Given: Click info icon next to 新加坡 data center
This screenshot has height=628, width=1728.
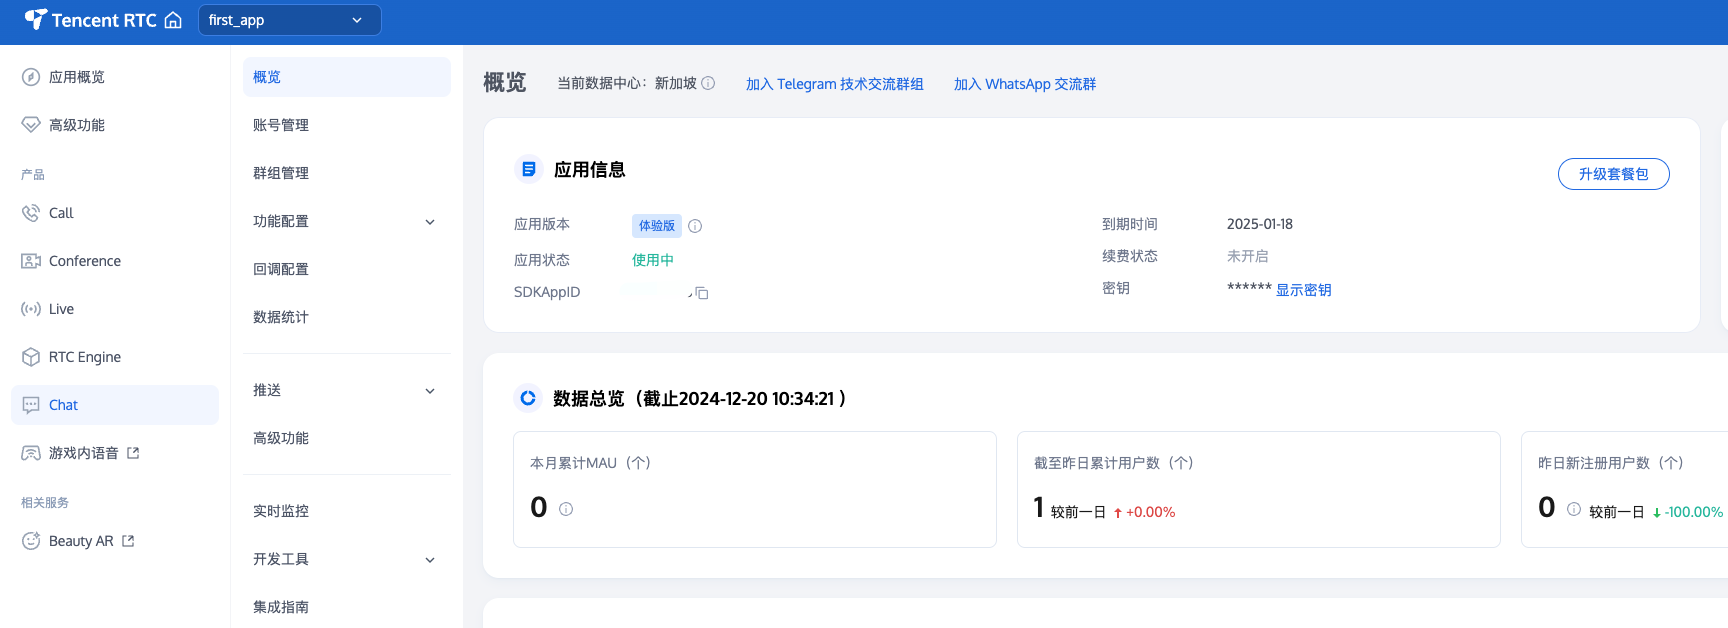Looking at the screenshot, I should [708, 83].
